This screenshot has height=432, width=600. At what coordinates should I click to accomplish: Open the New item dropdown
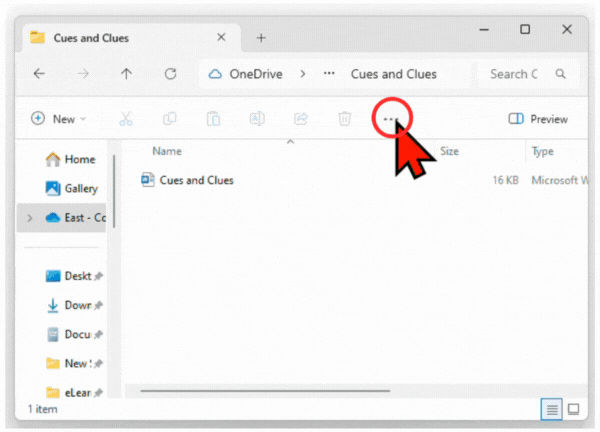click(58, 119)
